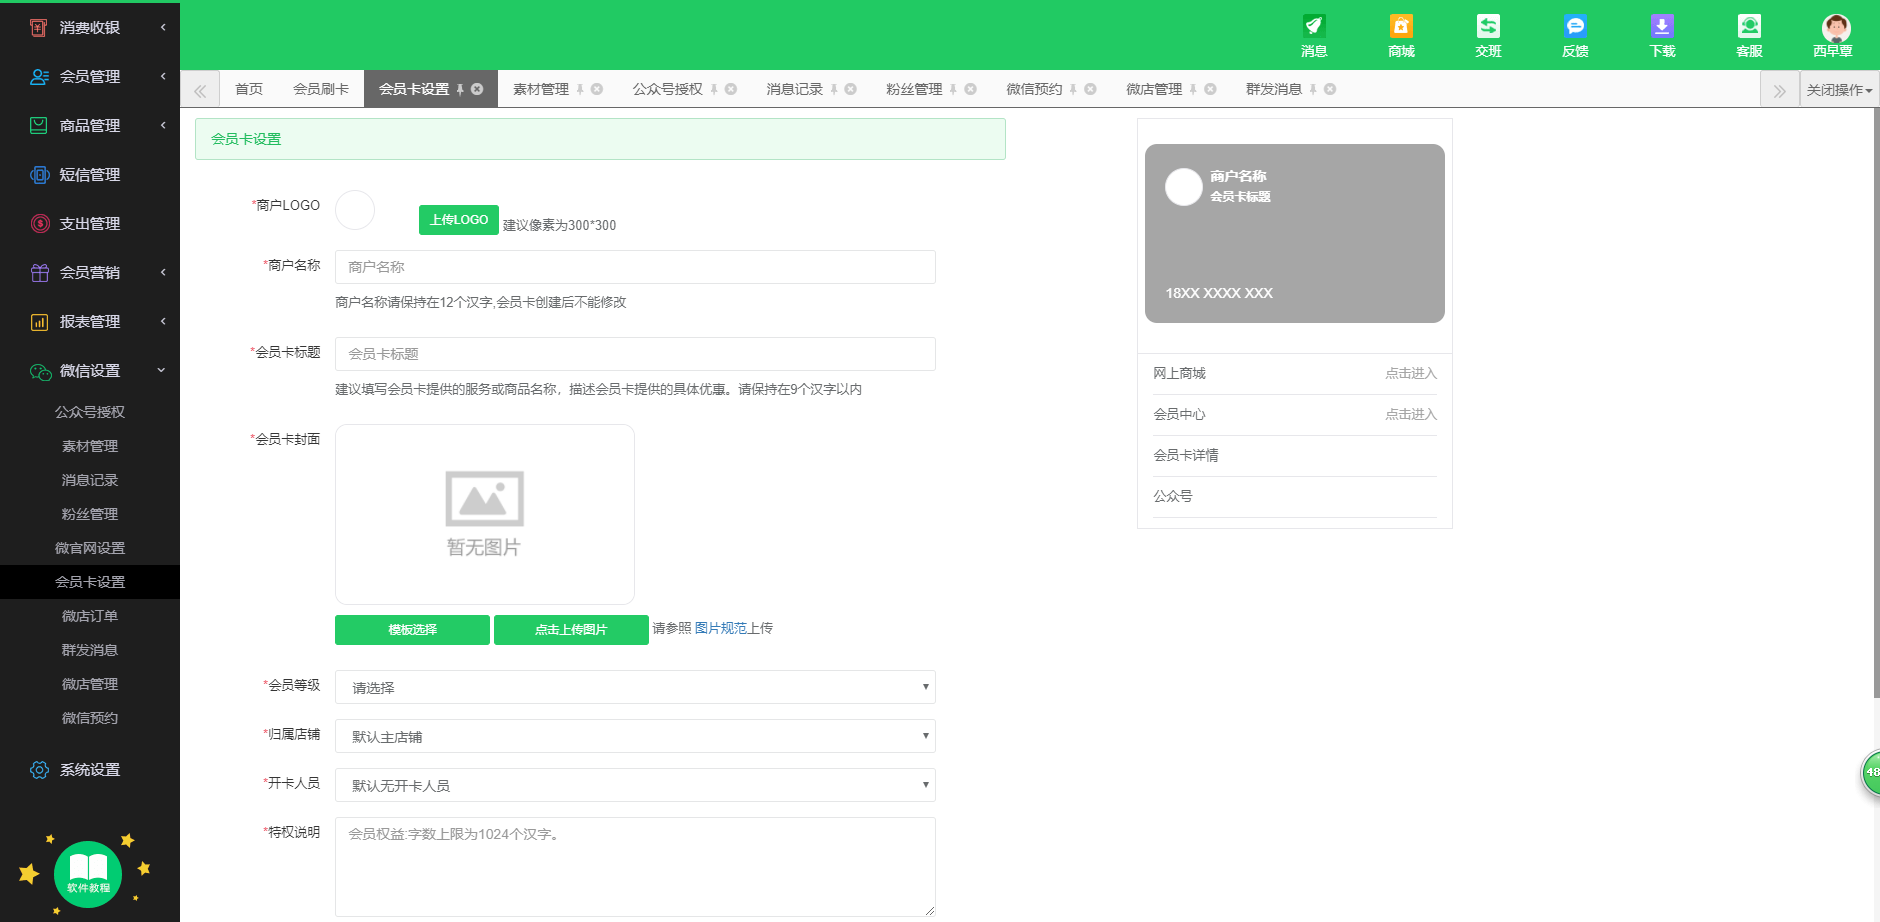Click the 特权说明 text area
1880x922 pixels.
pyautogui.click(x=635, y=867)
